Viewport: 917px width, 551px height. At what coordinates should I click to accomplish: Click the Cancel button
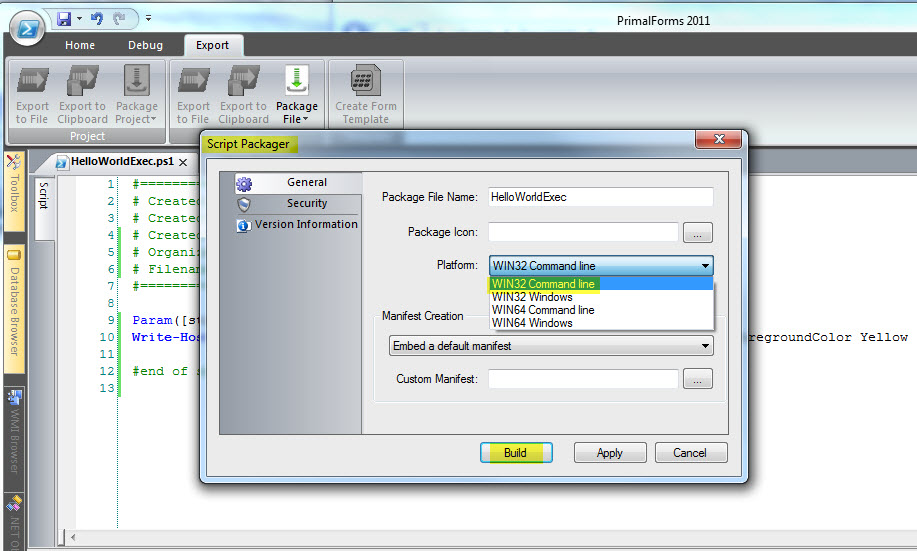691,453
